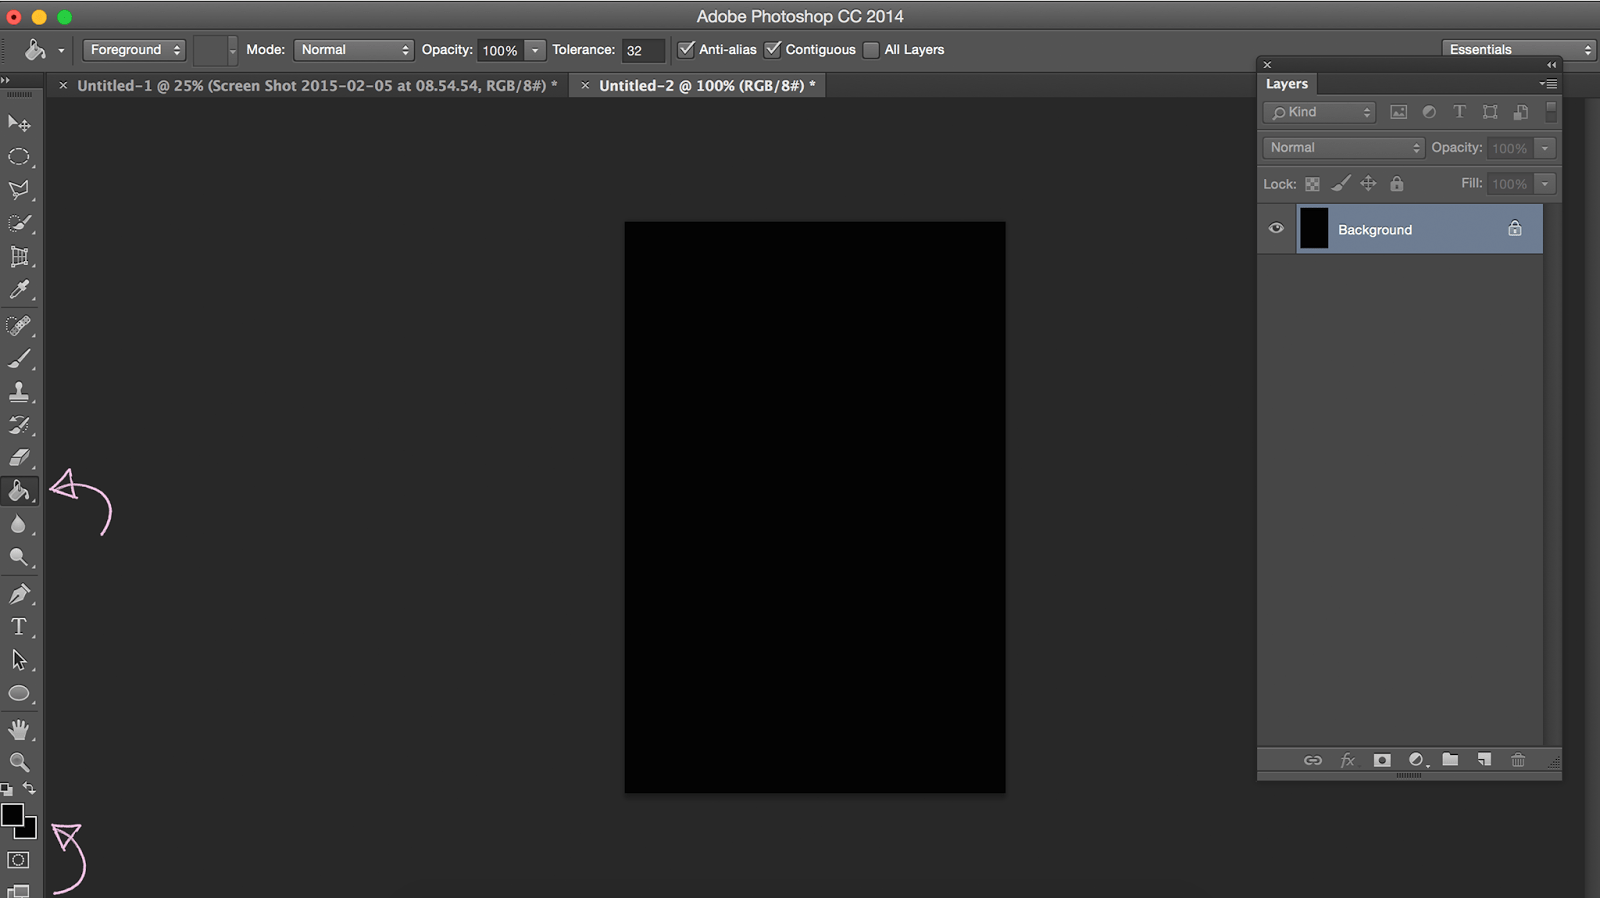Open the pattern picker dropdown

coord(232,50)
